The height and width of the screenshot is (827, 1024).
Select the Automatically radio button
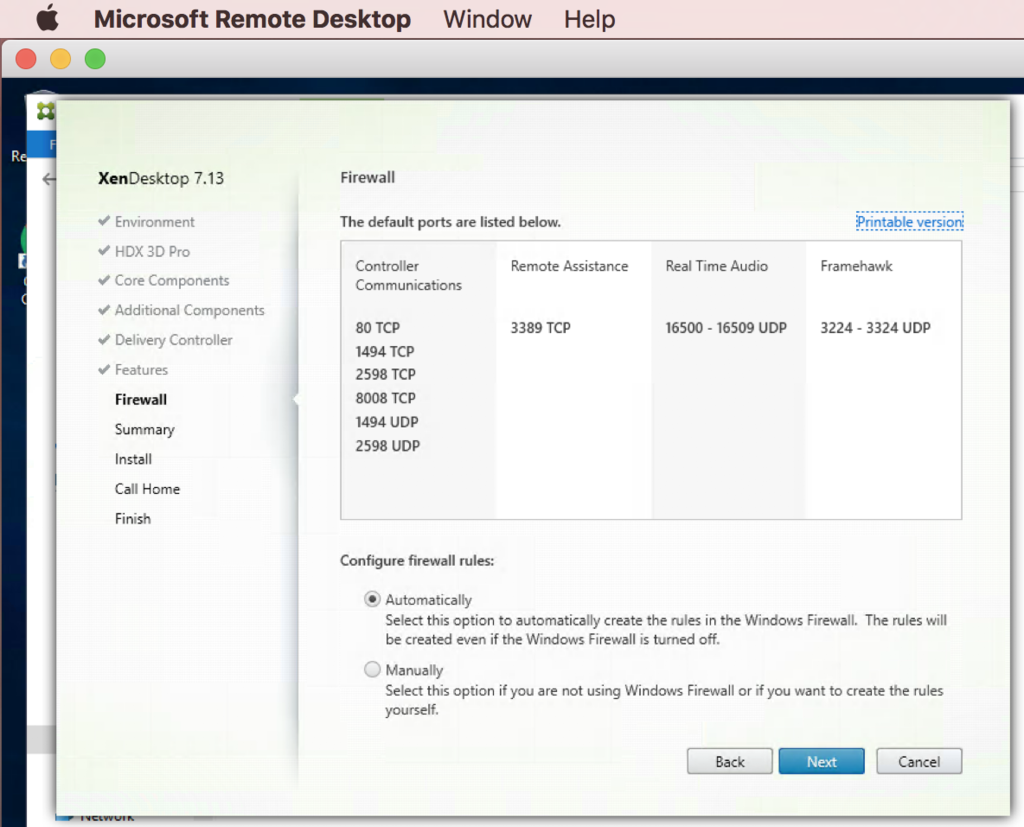point(372,599)
